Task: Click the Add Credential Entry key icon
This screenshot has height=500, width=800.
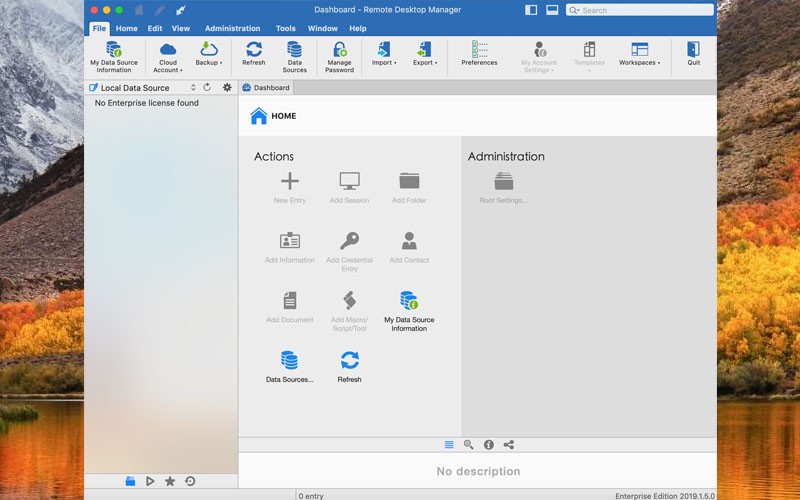Action: pyautogui.click(x=349, y=240)
